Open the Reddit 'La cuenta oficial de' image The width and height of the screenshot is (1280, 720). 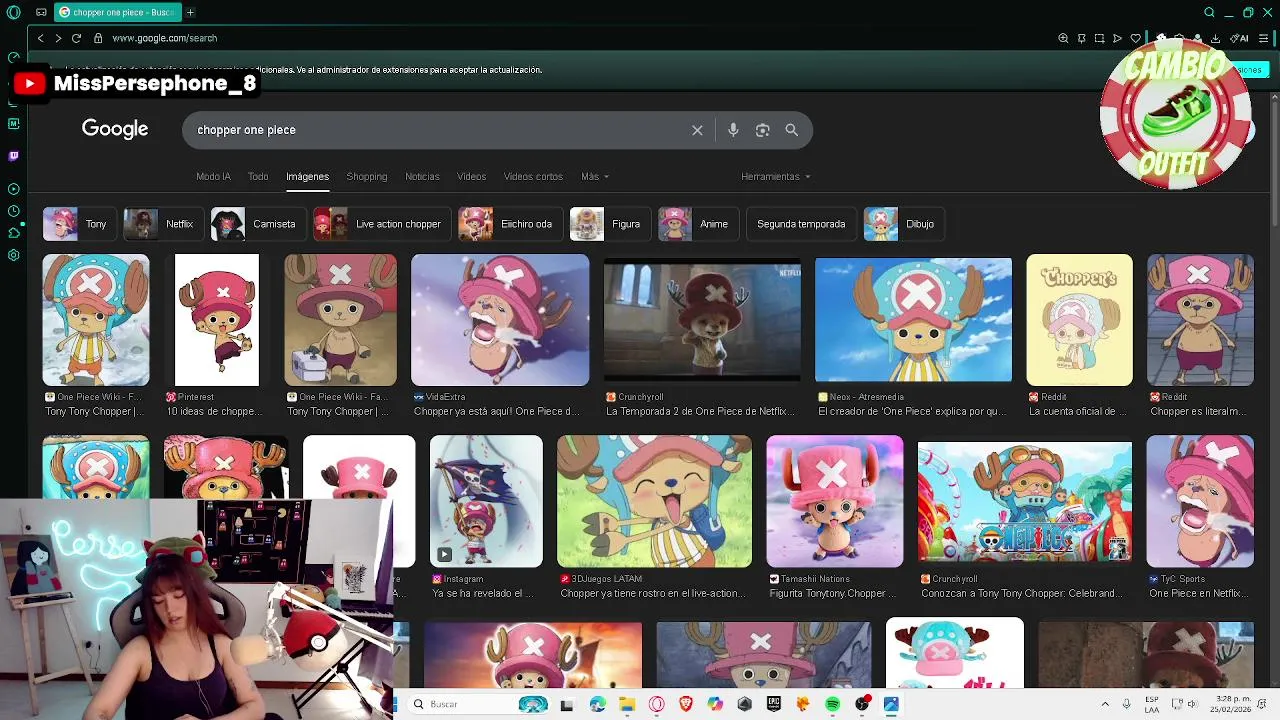1079,320
